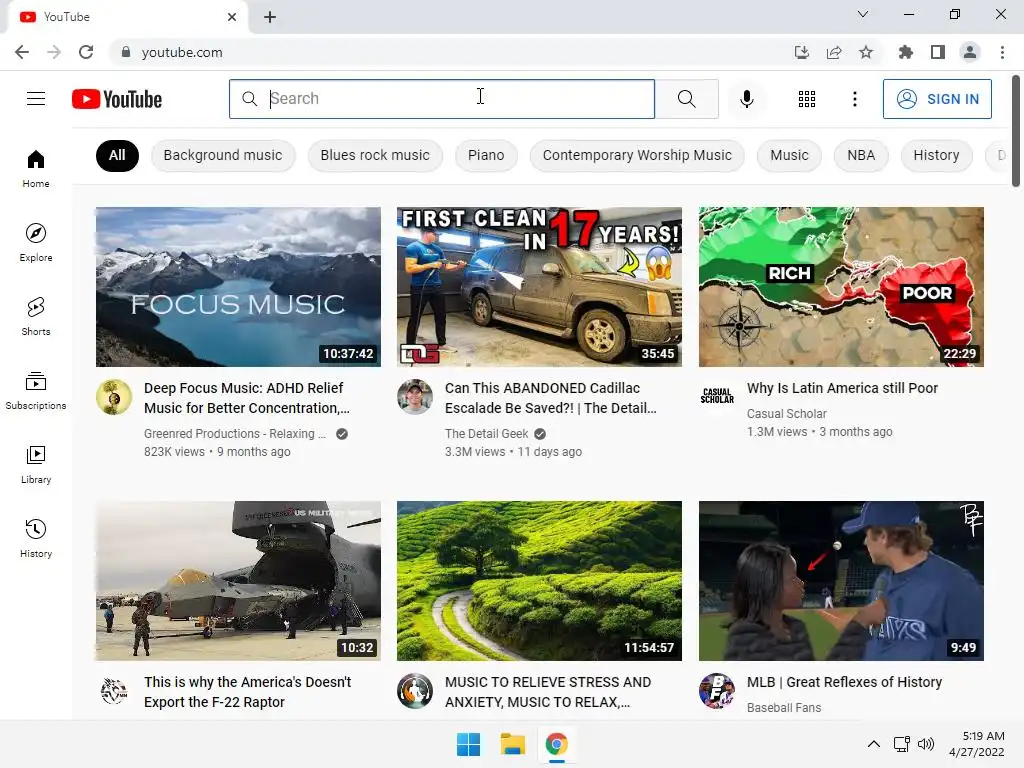
Task: Open Why Is Latin America still Poor
Action: click(x=842, y=388)
